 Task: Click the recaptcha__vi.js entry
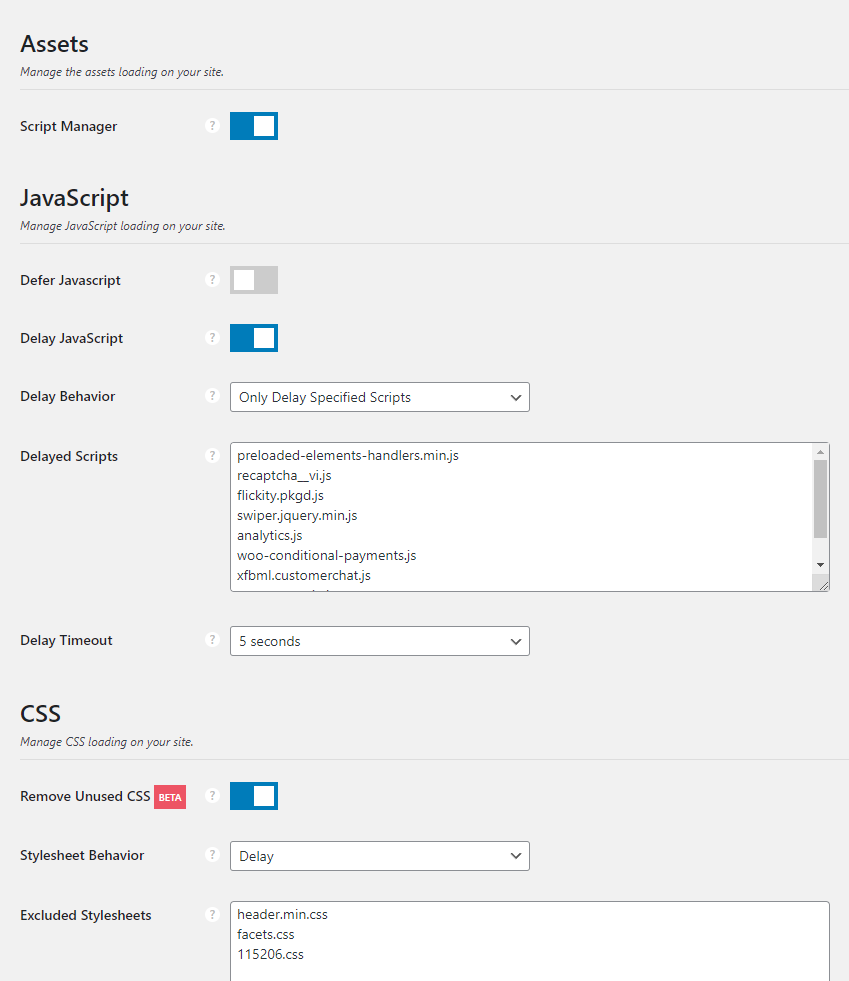pos(284,475)
